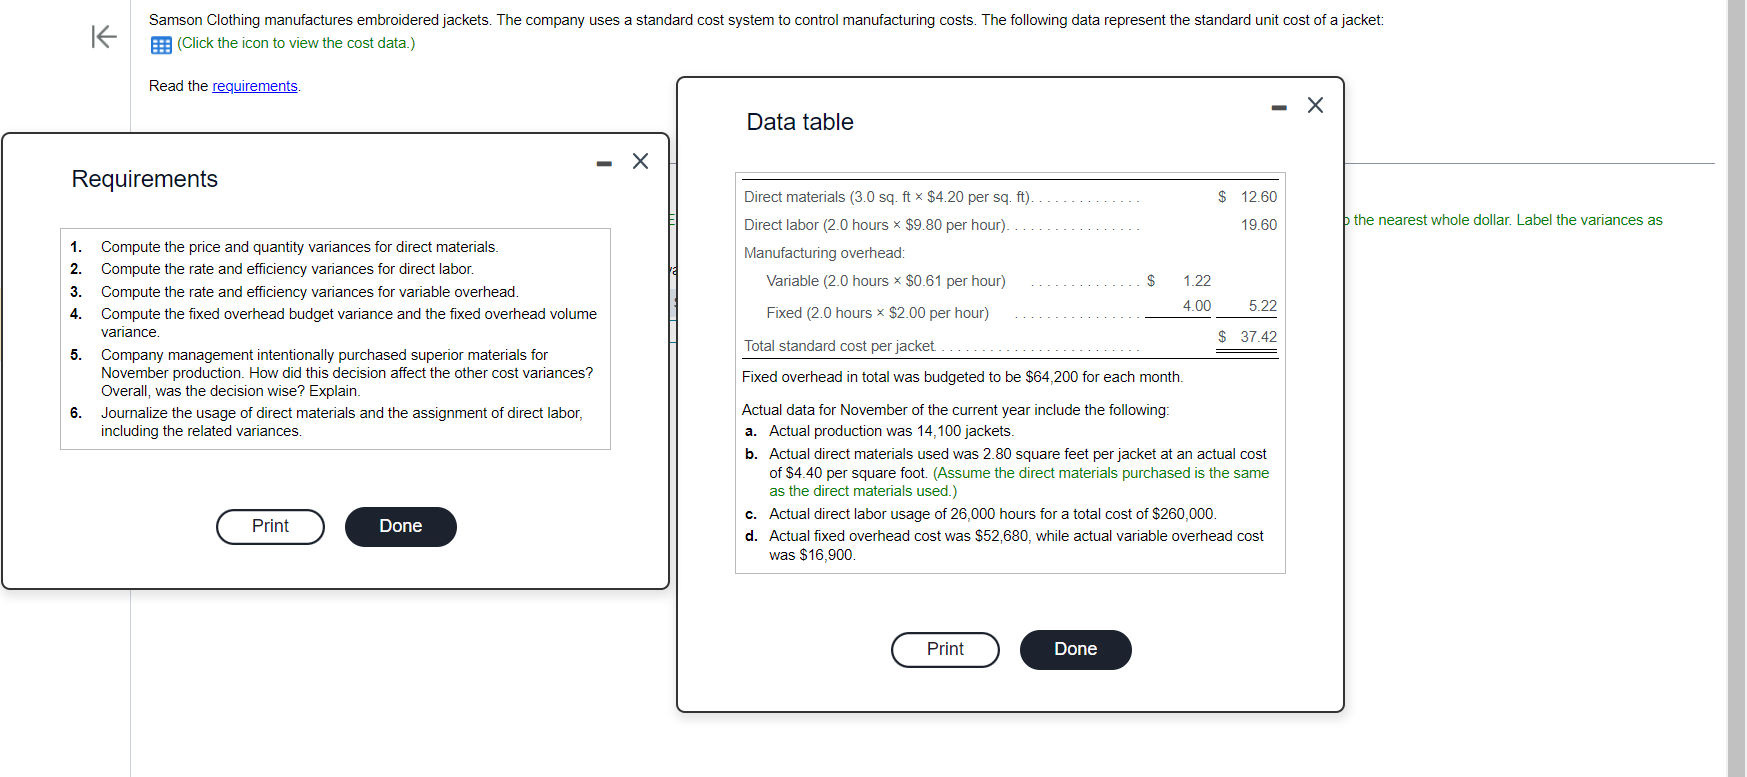Select the Requirements dialog heading
This screenshot has width=1747, height=777.
145,179
